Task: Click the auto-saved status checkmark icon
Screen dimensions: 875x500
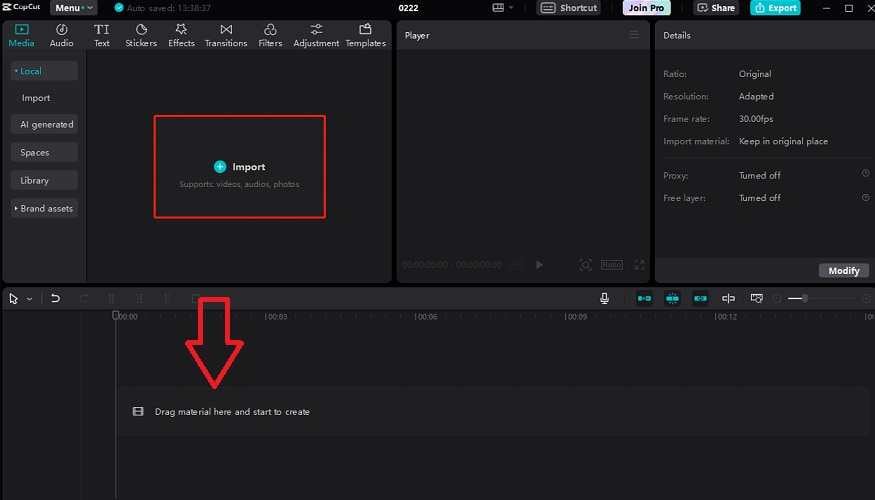Action: [x=119, y=8]
